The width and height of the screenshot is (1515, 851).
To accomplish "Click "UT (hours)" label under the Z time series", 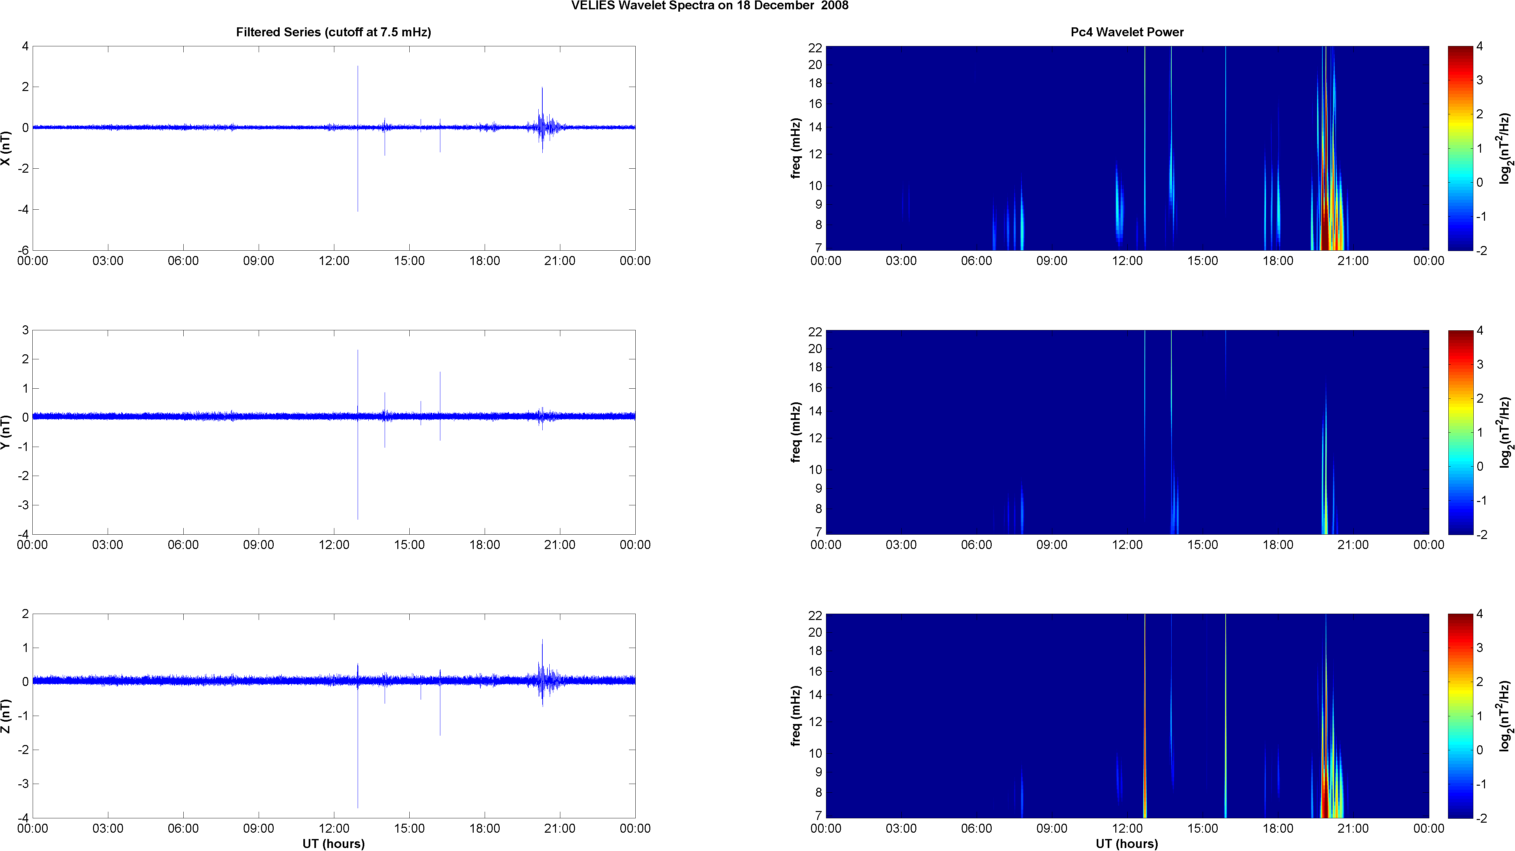I will tap(333, 844).
